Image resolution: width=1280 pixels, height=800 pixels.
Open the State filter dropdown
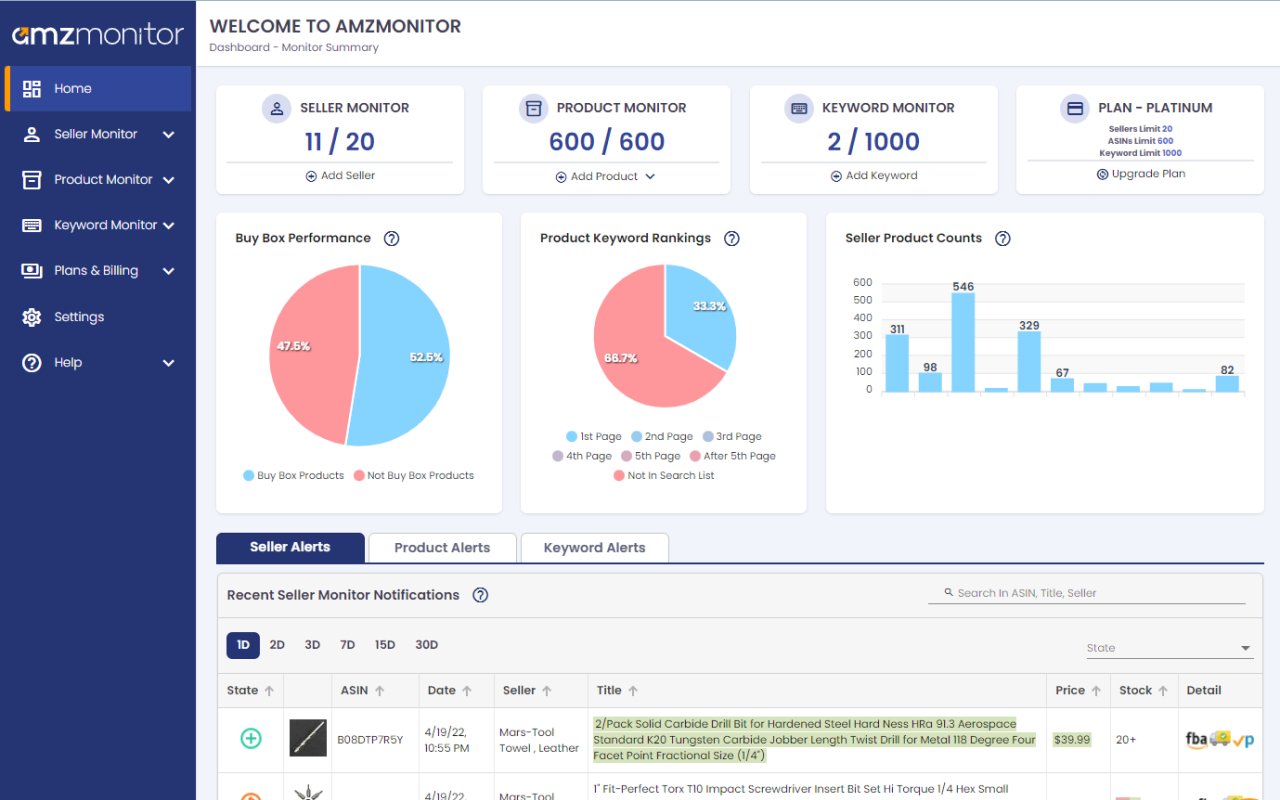click(x=1170, y=648)
